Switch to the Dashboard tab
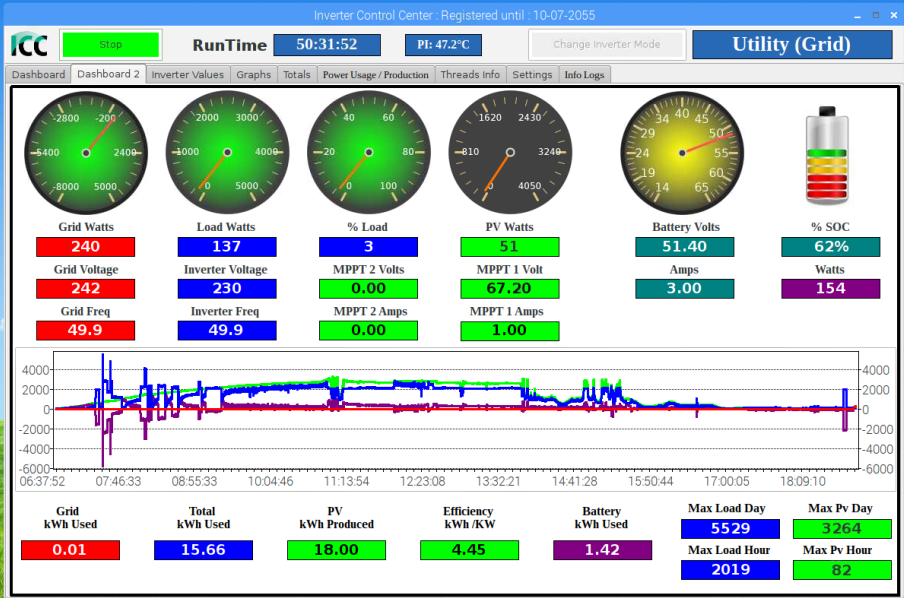This screenshot has height=598, width=904. pyautogui.click(x=39, y=75)
